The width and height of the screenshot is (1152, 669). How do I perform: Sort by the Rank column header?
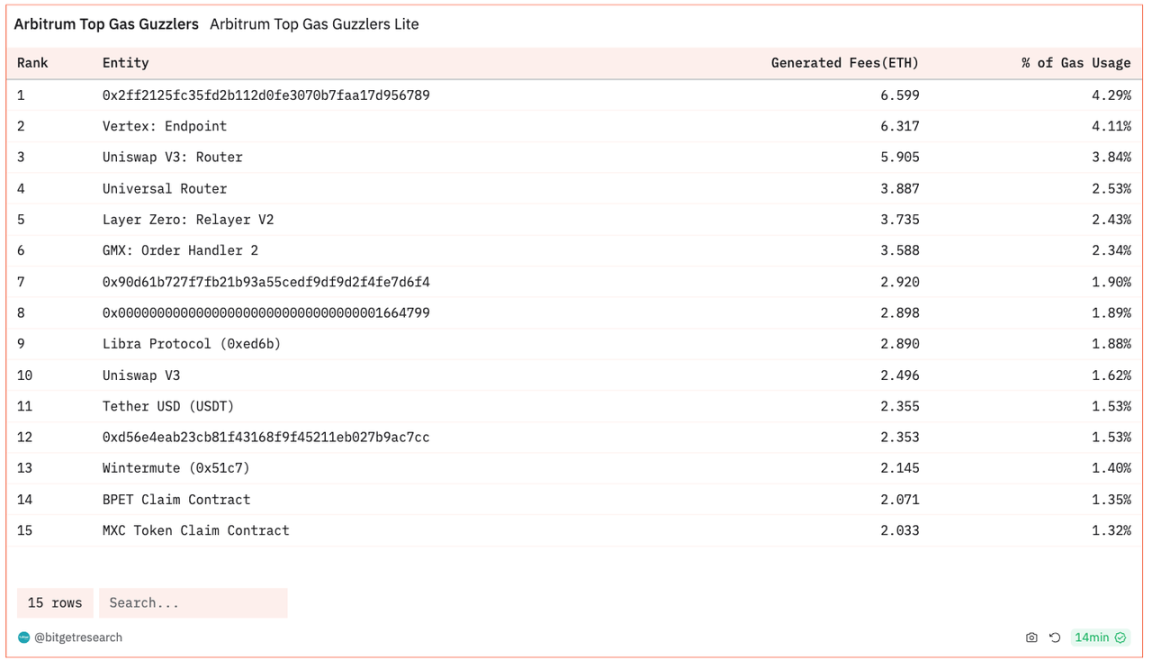[33, 63]
